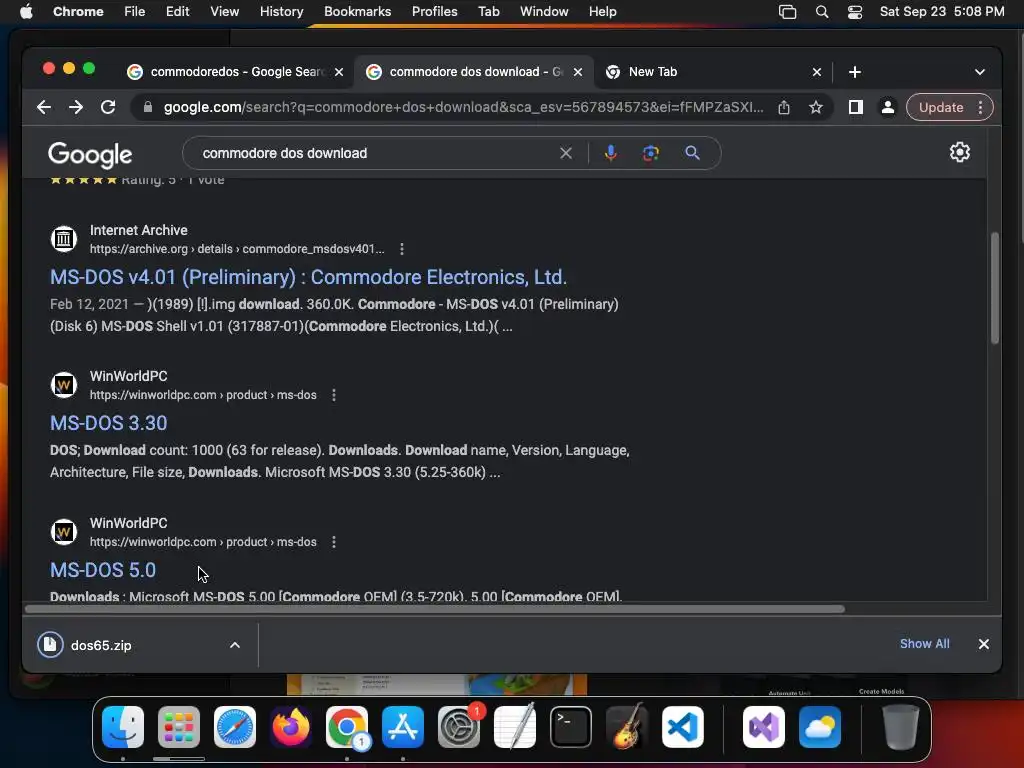The width and height of the screenshot is (1024, 768).
Task: Click the site security padlock icon
Action: click(x=148, y=107)
